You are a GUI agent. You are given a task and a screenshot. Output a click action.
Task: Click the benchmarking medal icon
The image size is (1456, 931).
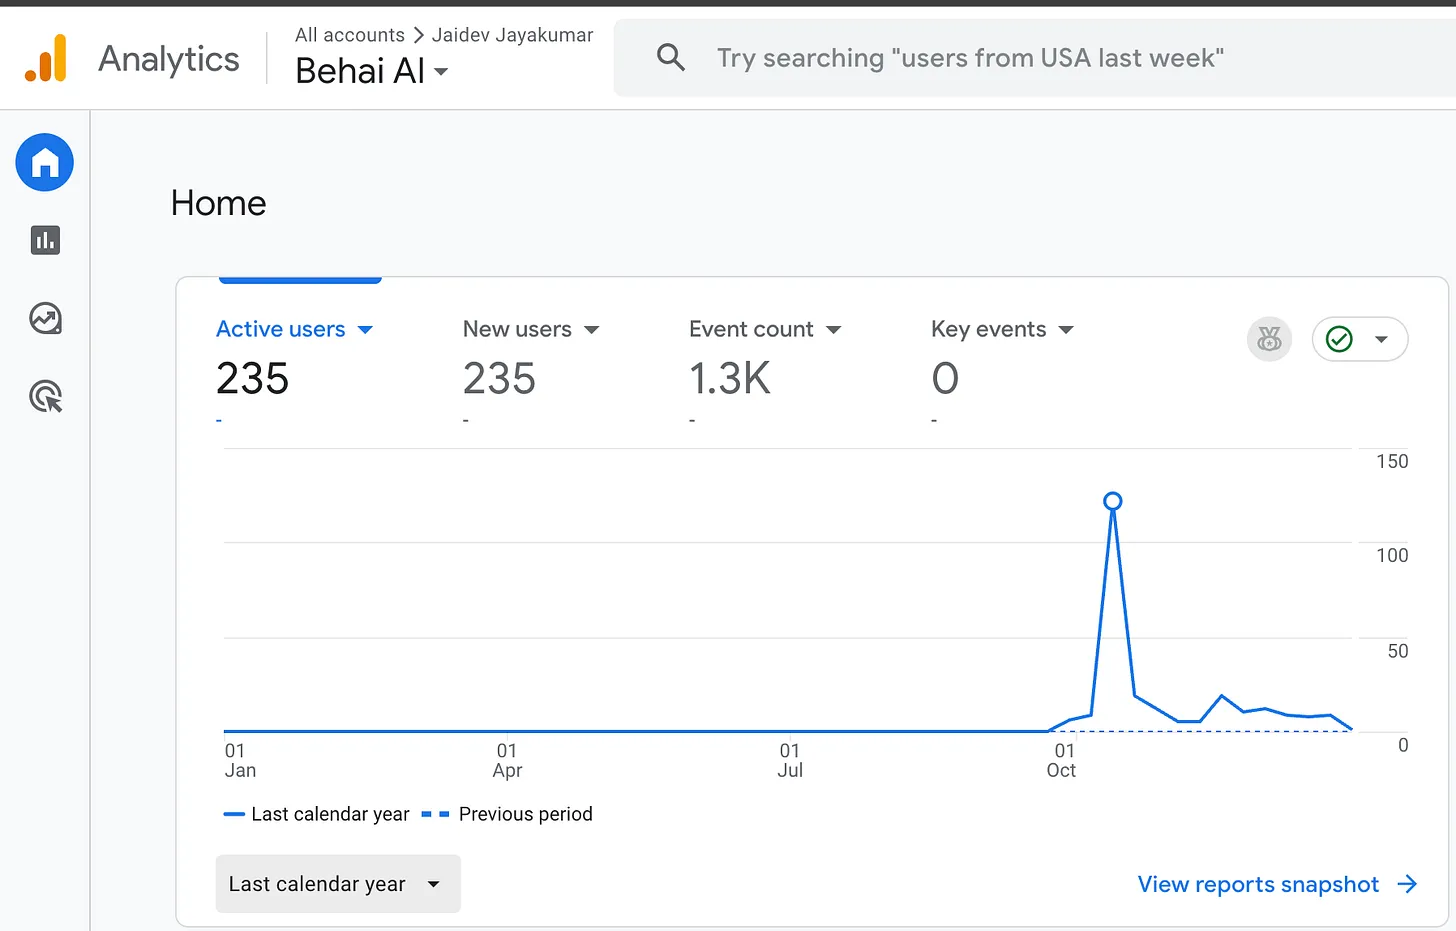coord(1269,339)
